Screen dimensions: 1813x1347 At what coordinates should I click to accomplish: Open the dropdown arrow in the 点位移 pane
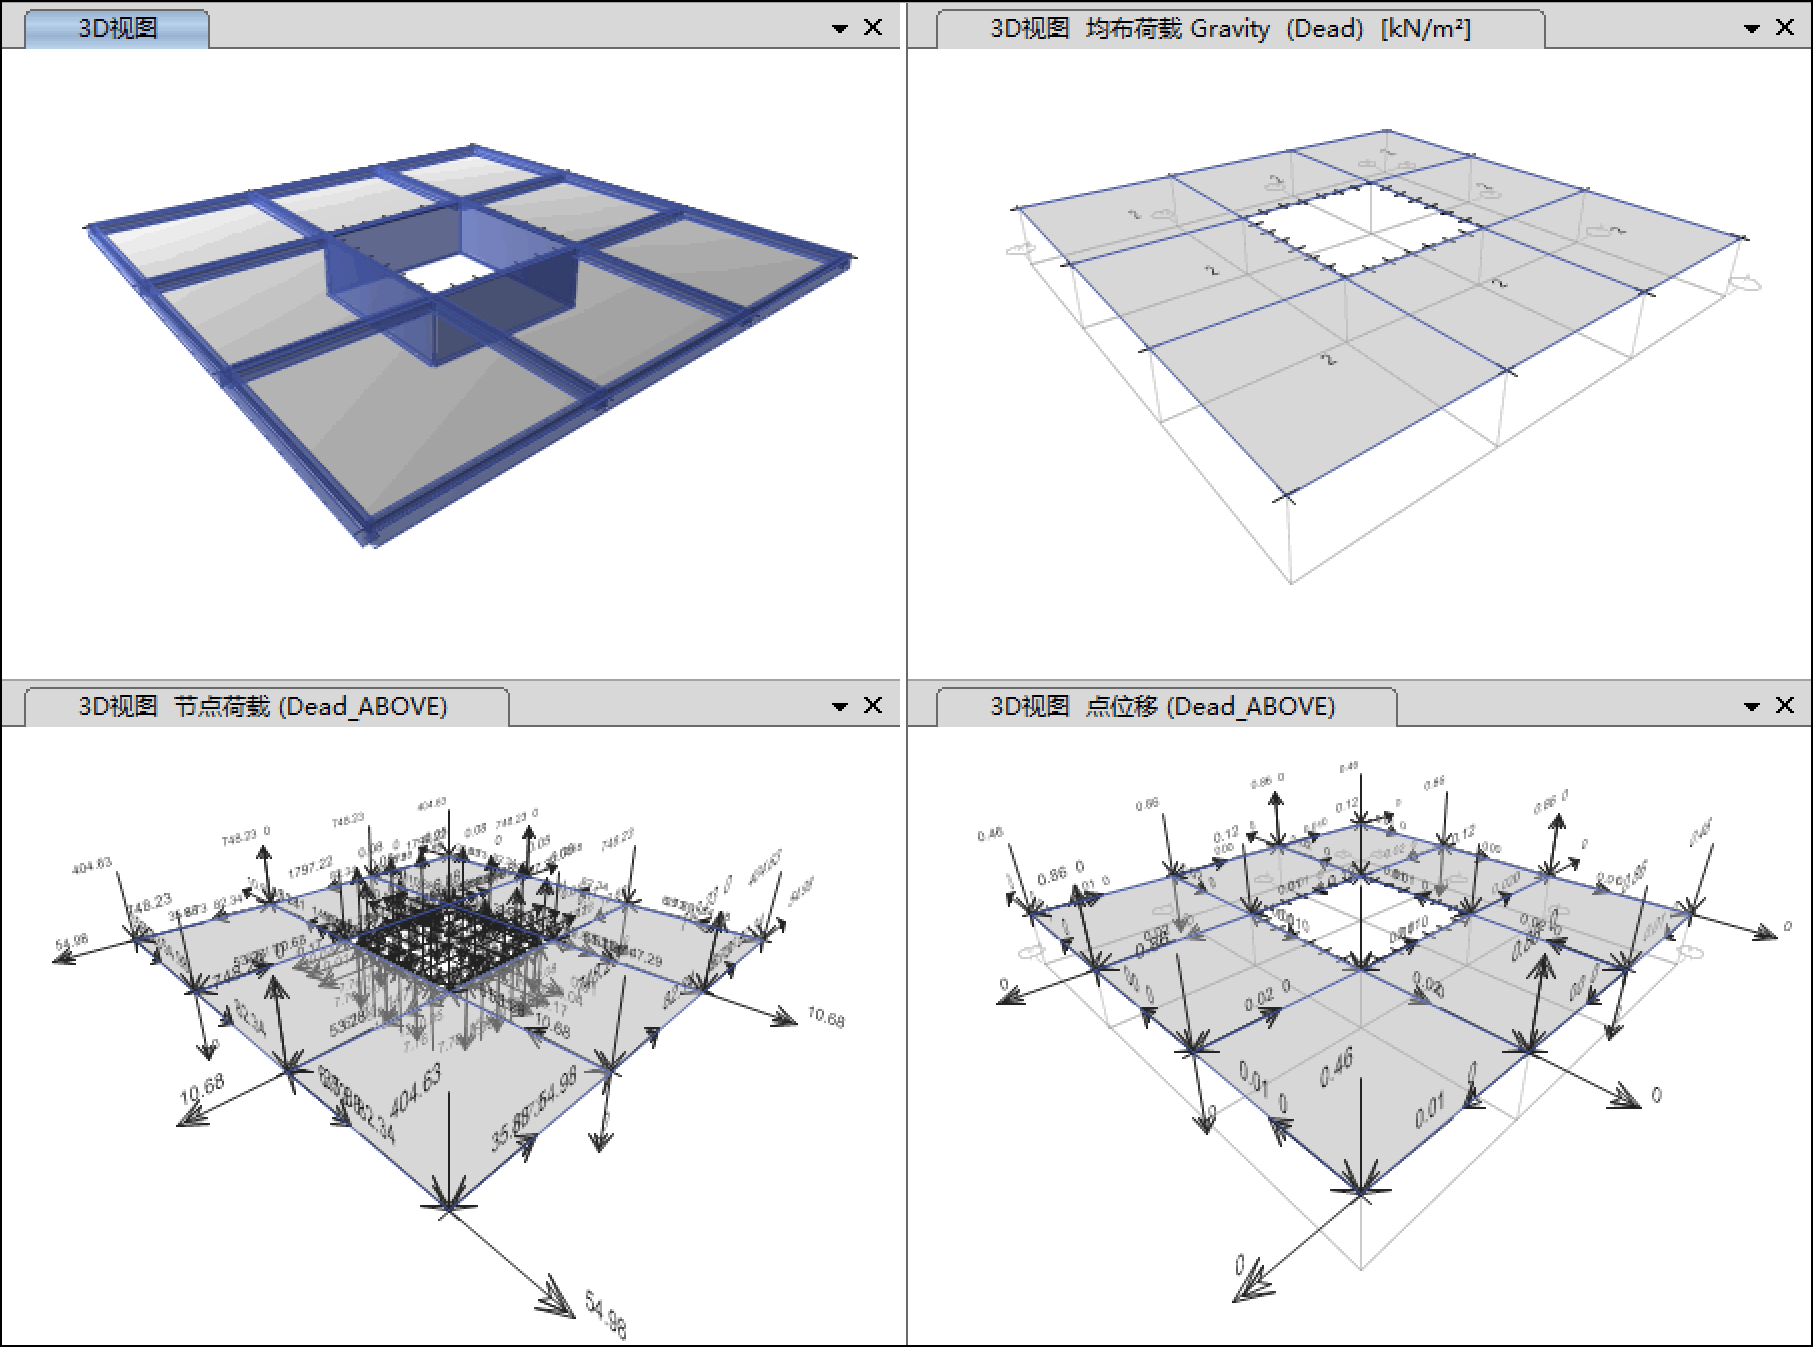(x=1751, y=707)
